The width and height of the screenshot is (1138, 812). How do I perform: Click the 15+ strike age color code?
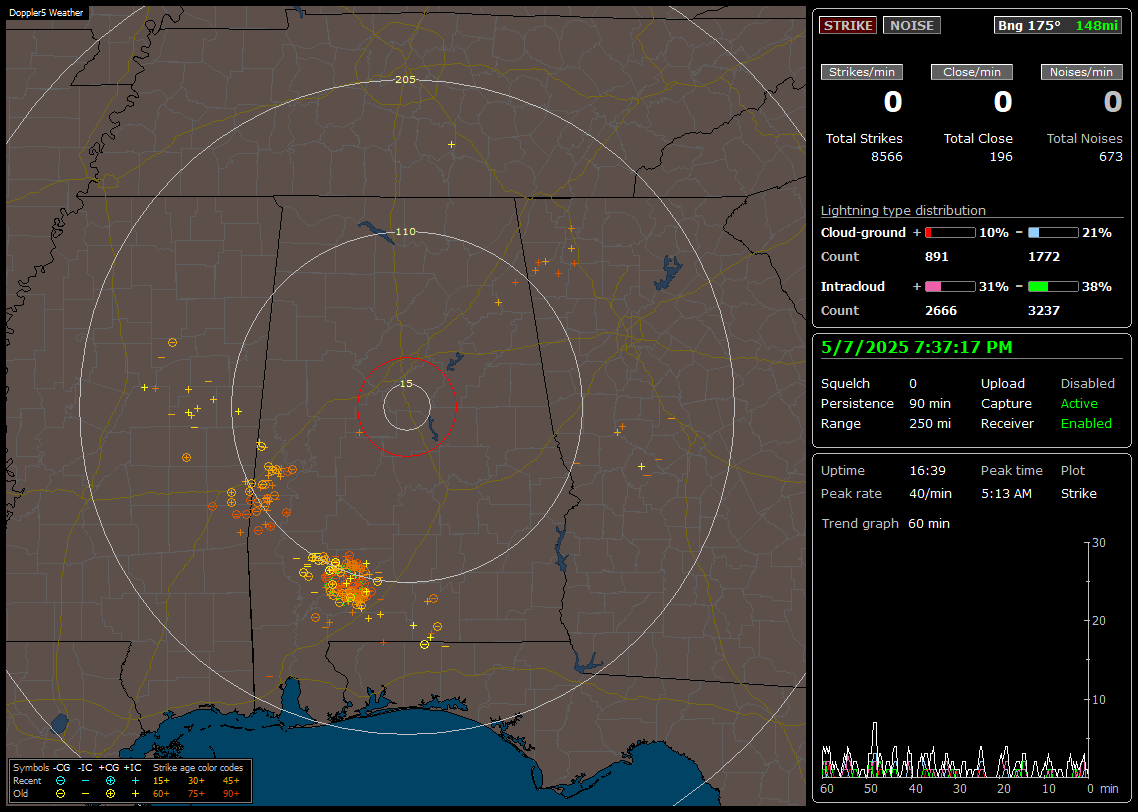click(x=161, y=781)
